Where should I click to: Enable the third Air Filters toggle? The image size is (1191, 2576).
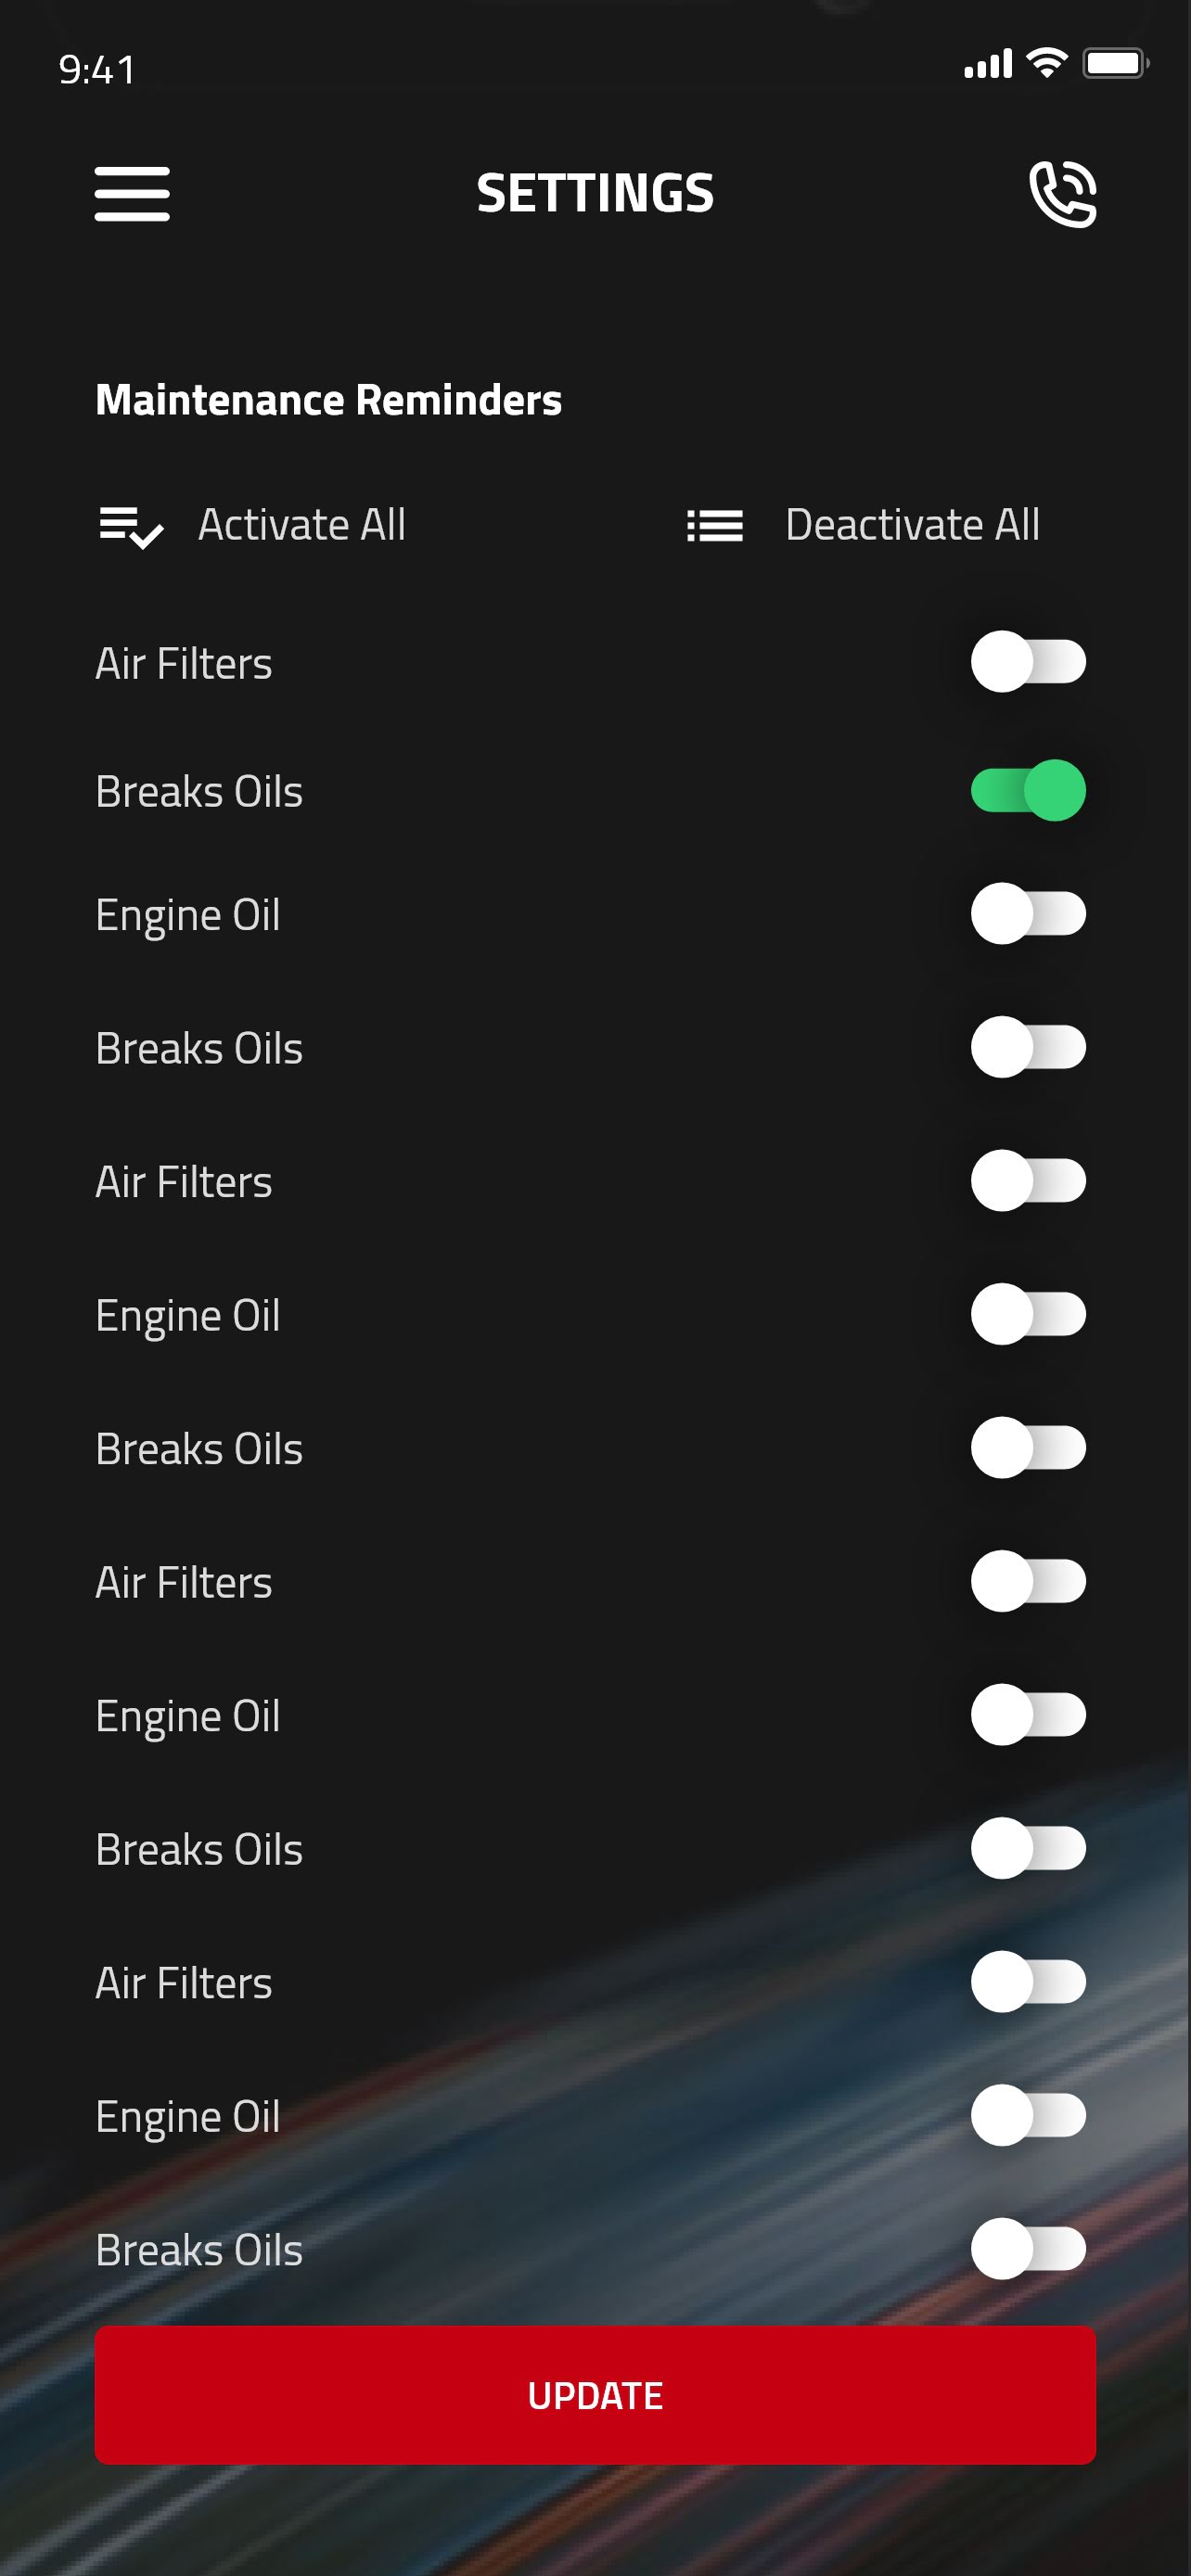coord(1027,1581)
